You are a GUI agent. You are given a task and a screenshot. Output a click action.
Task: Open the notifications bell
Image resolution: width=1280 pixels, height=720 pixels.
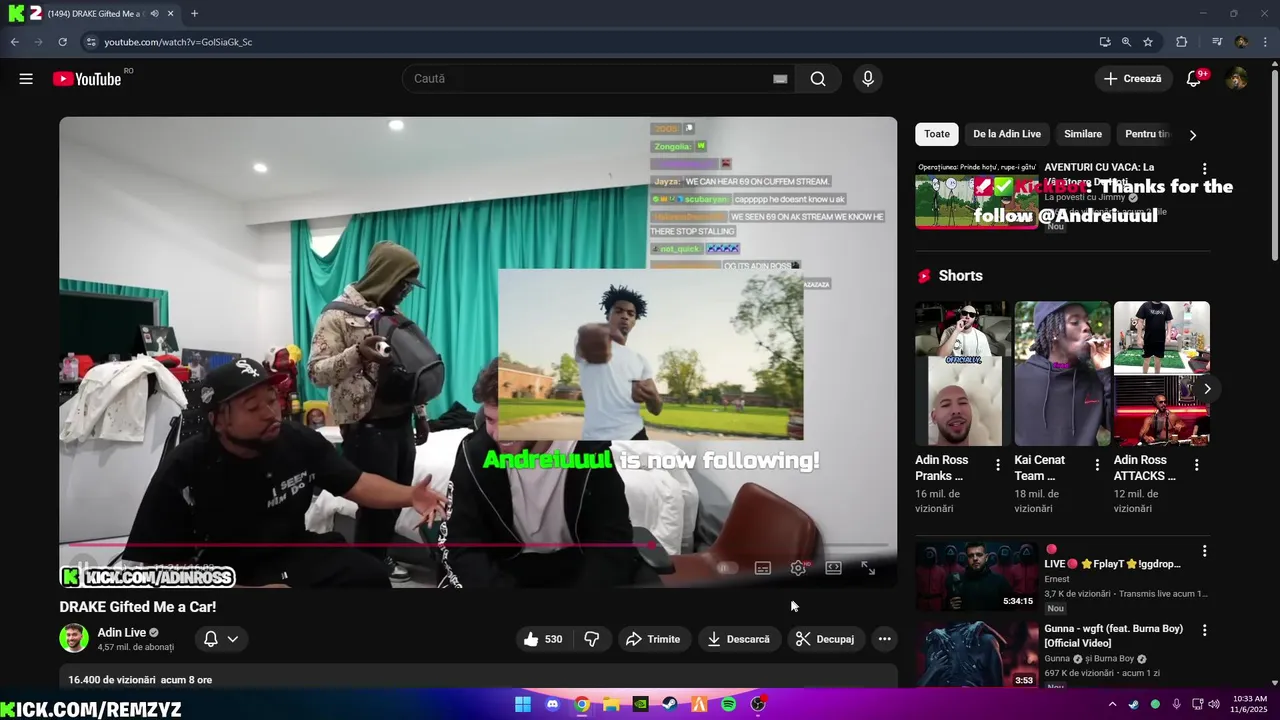pos(1193,79)
